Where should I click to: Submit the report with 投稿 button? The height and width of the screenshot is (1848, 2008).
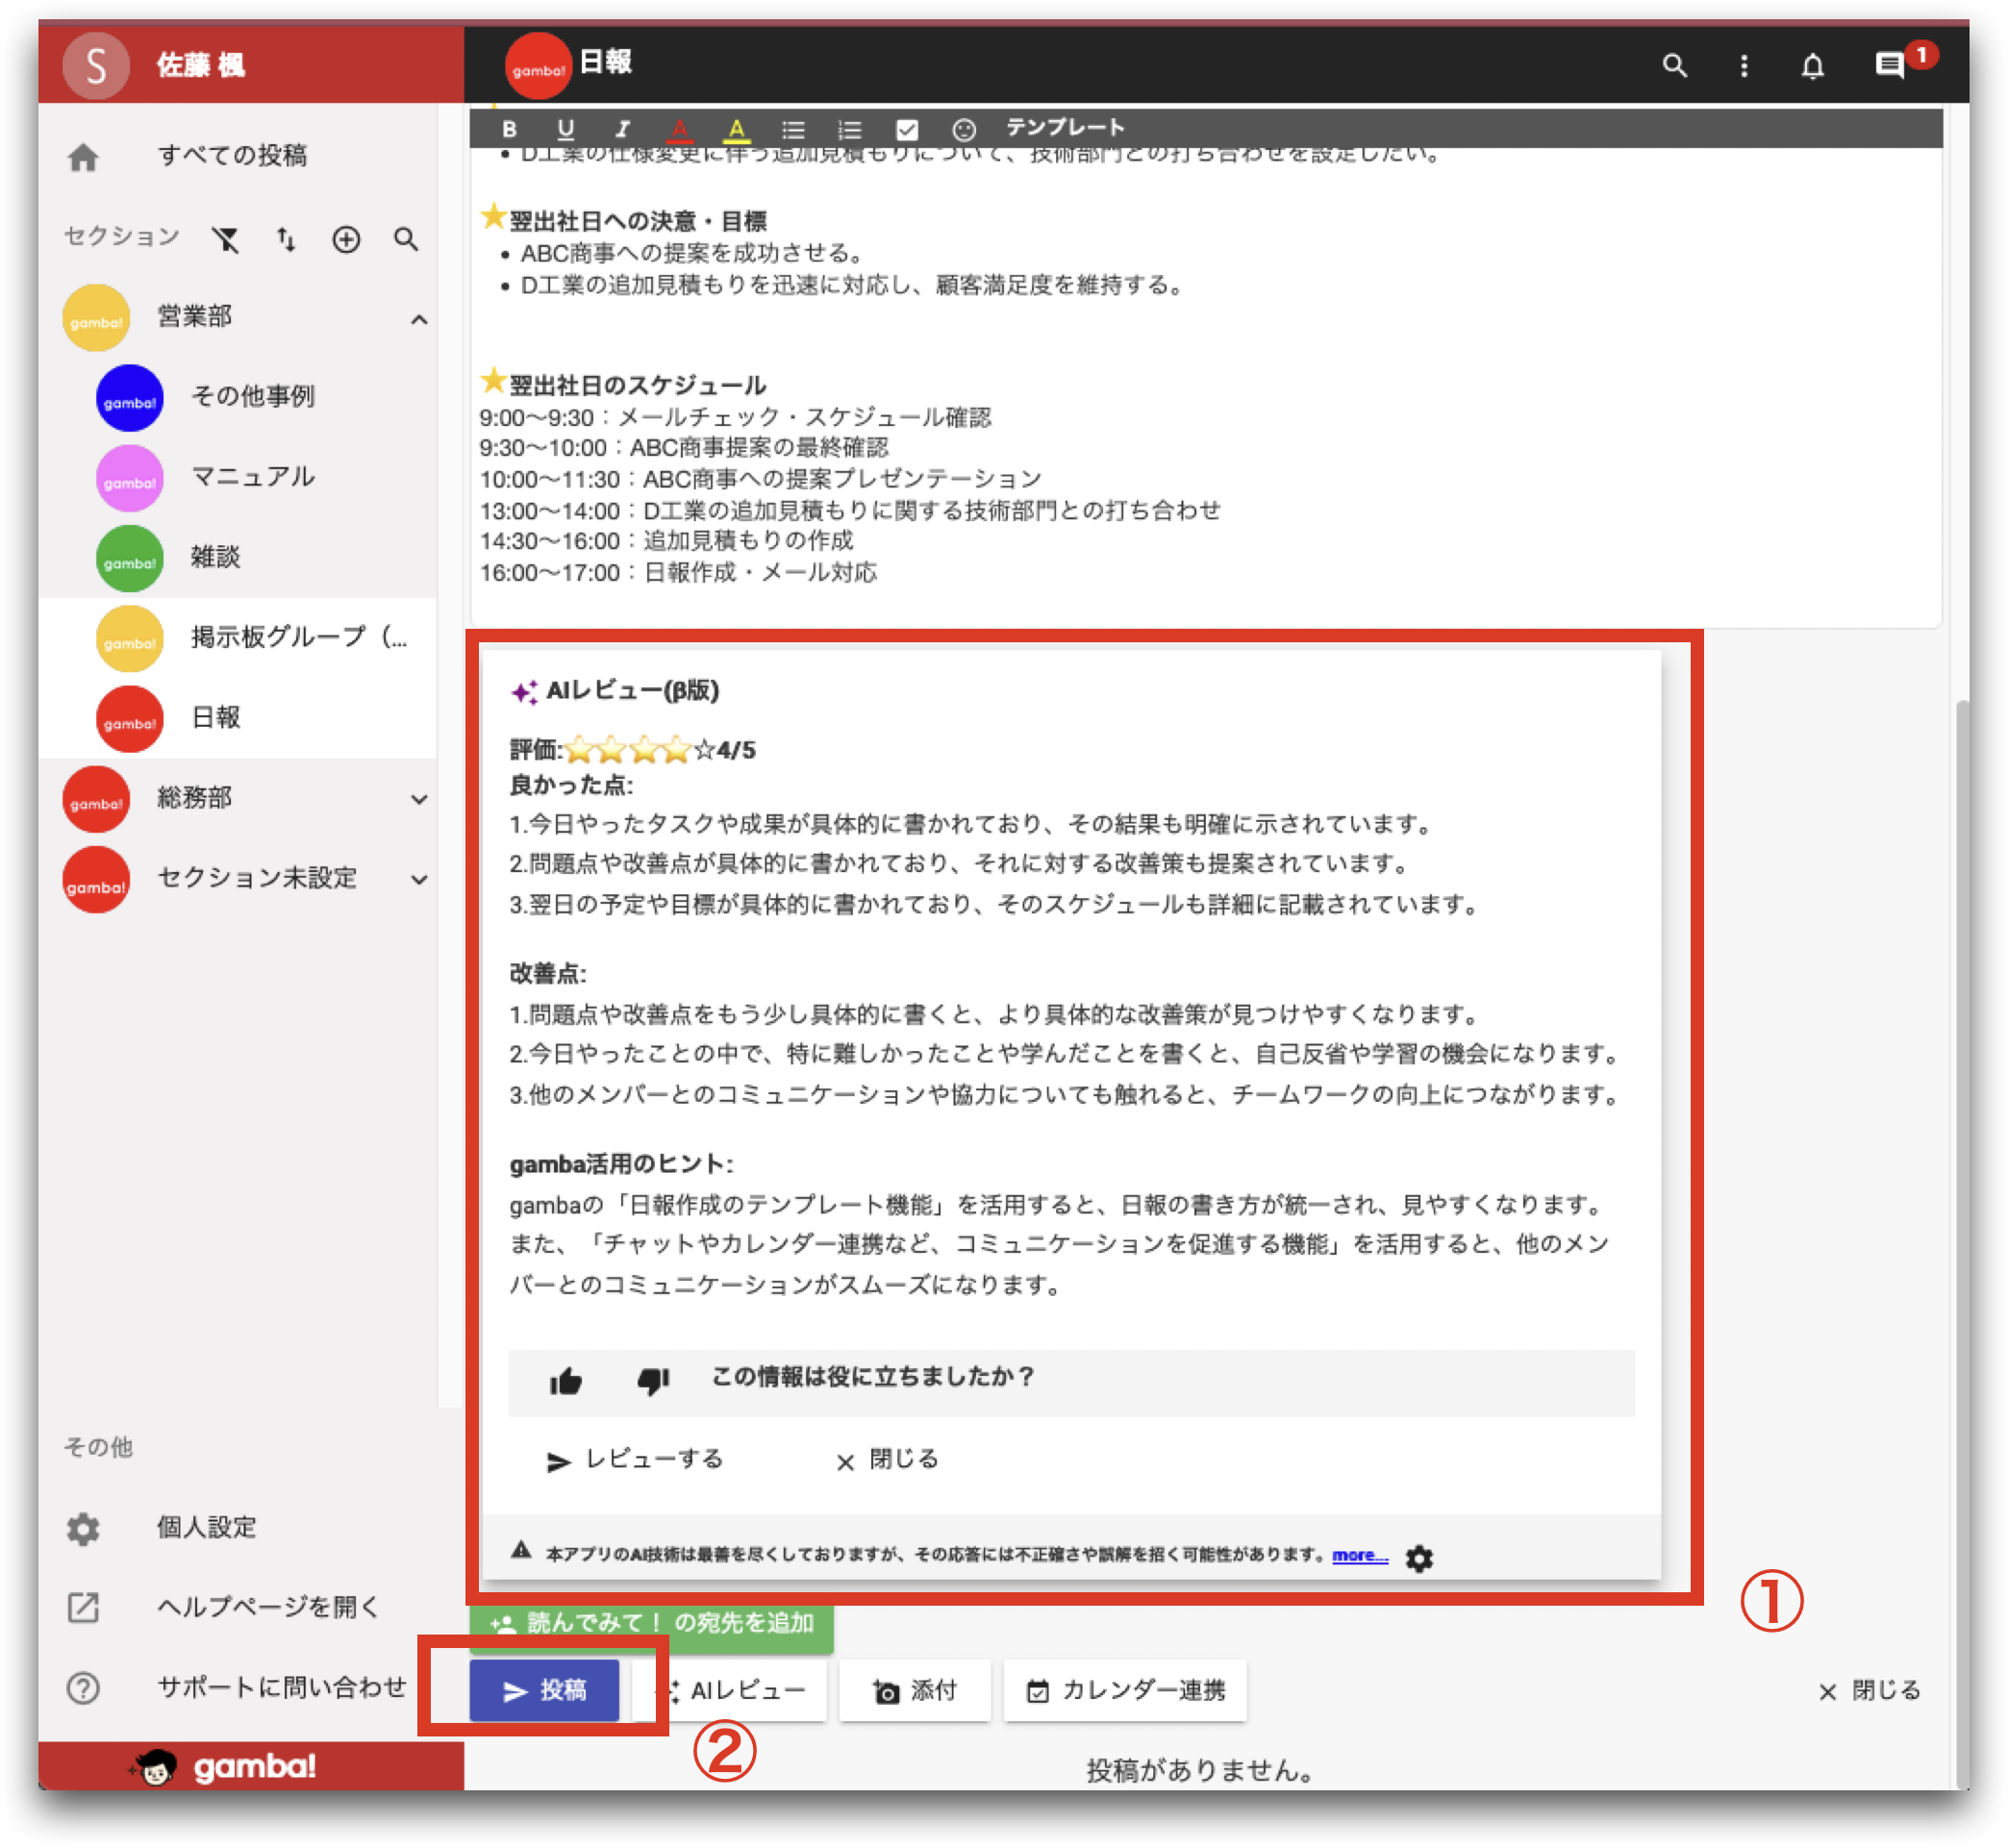544,1690
